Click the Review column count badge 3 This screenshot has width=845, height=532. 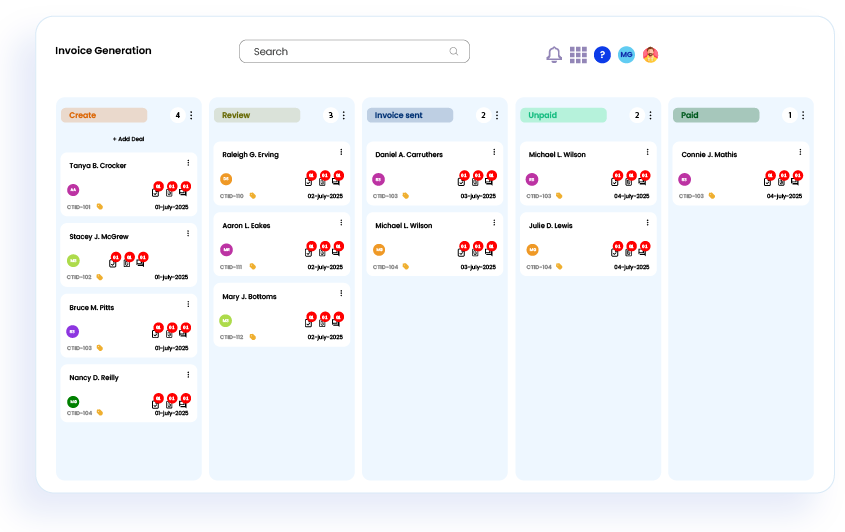pos(330,115)
